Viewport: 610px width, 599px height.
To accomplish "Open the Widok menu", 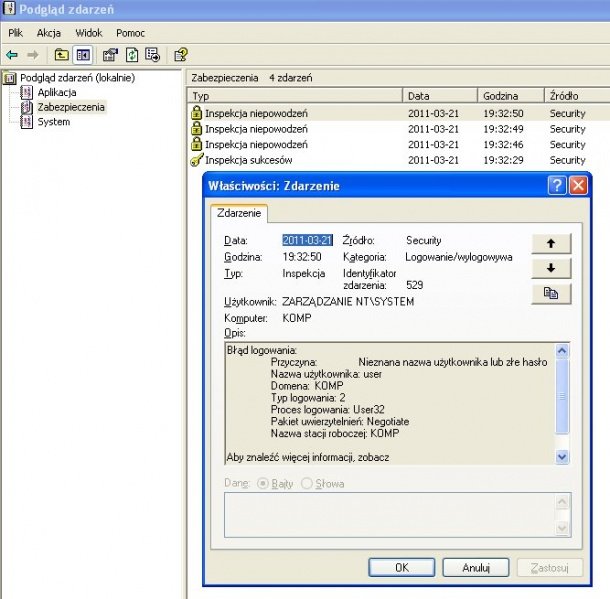I will pyautogui.click(x=88, y=33).
